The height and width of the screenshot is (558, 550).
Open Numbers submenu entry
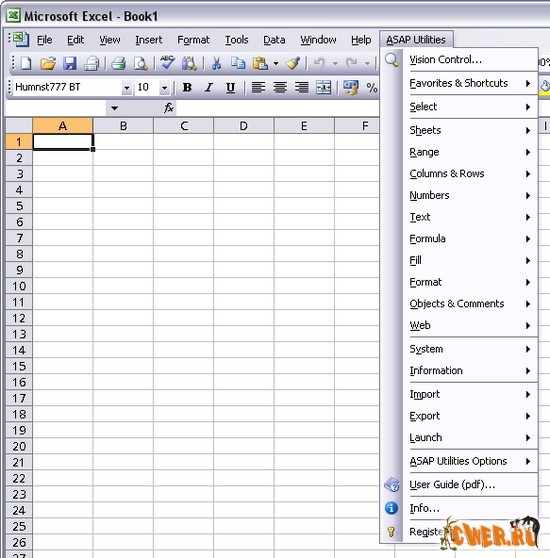click(470, 195)
